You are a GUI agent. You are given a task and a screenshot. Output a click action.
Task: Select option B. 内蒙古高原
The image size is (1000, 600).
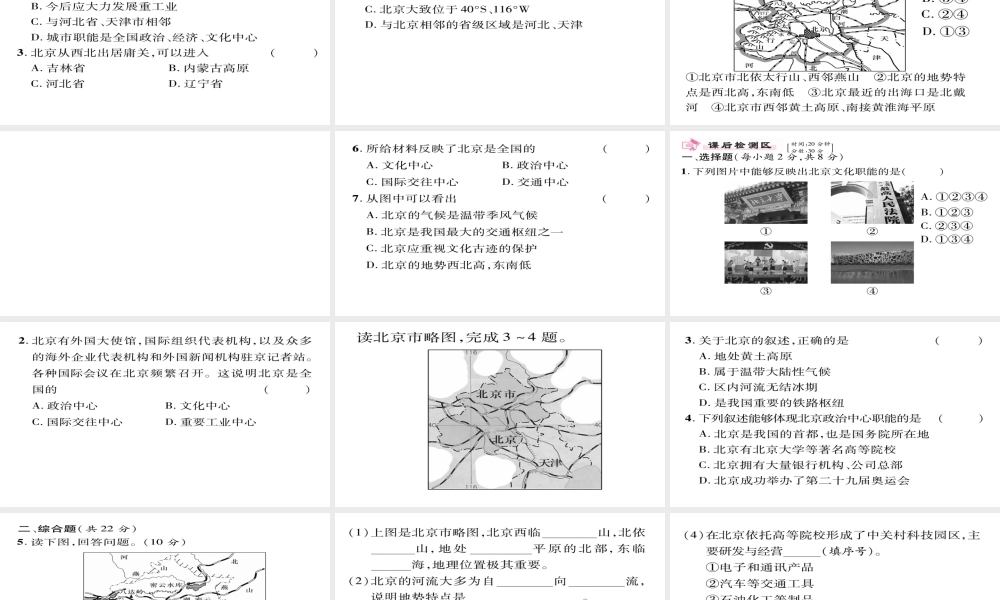pyautogui.click(x=209, y=68)
